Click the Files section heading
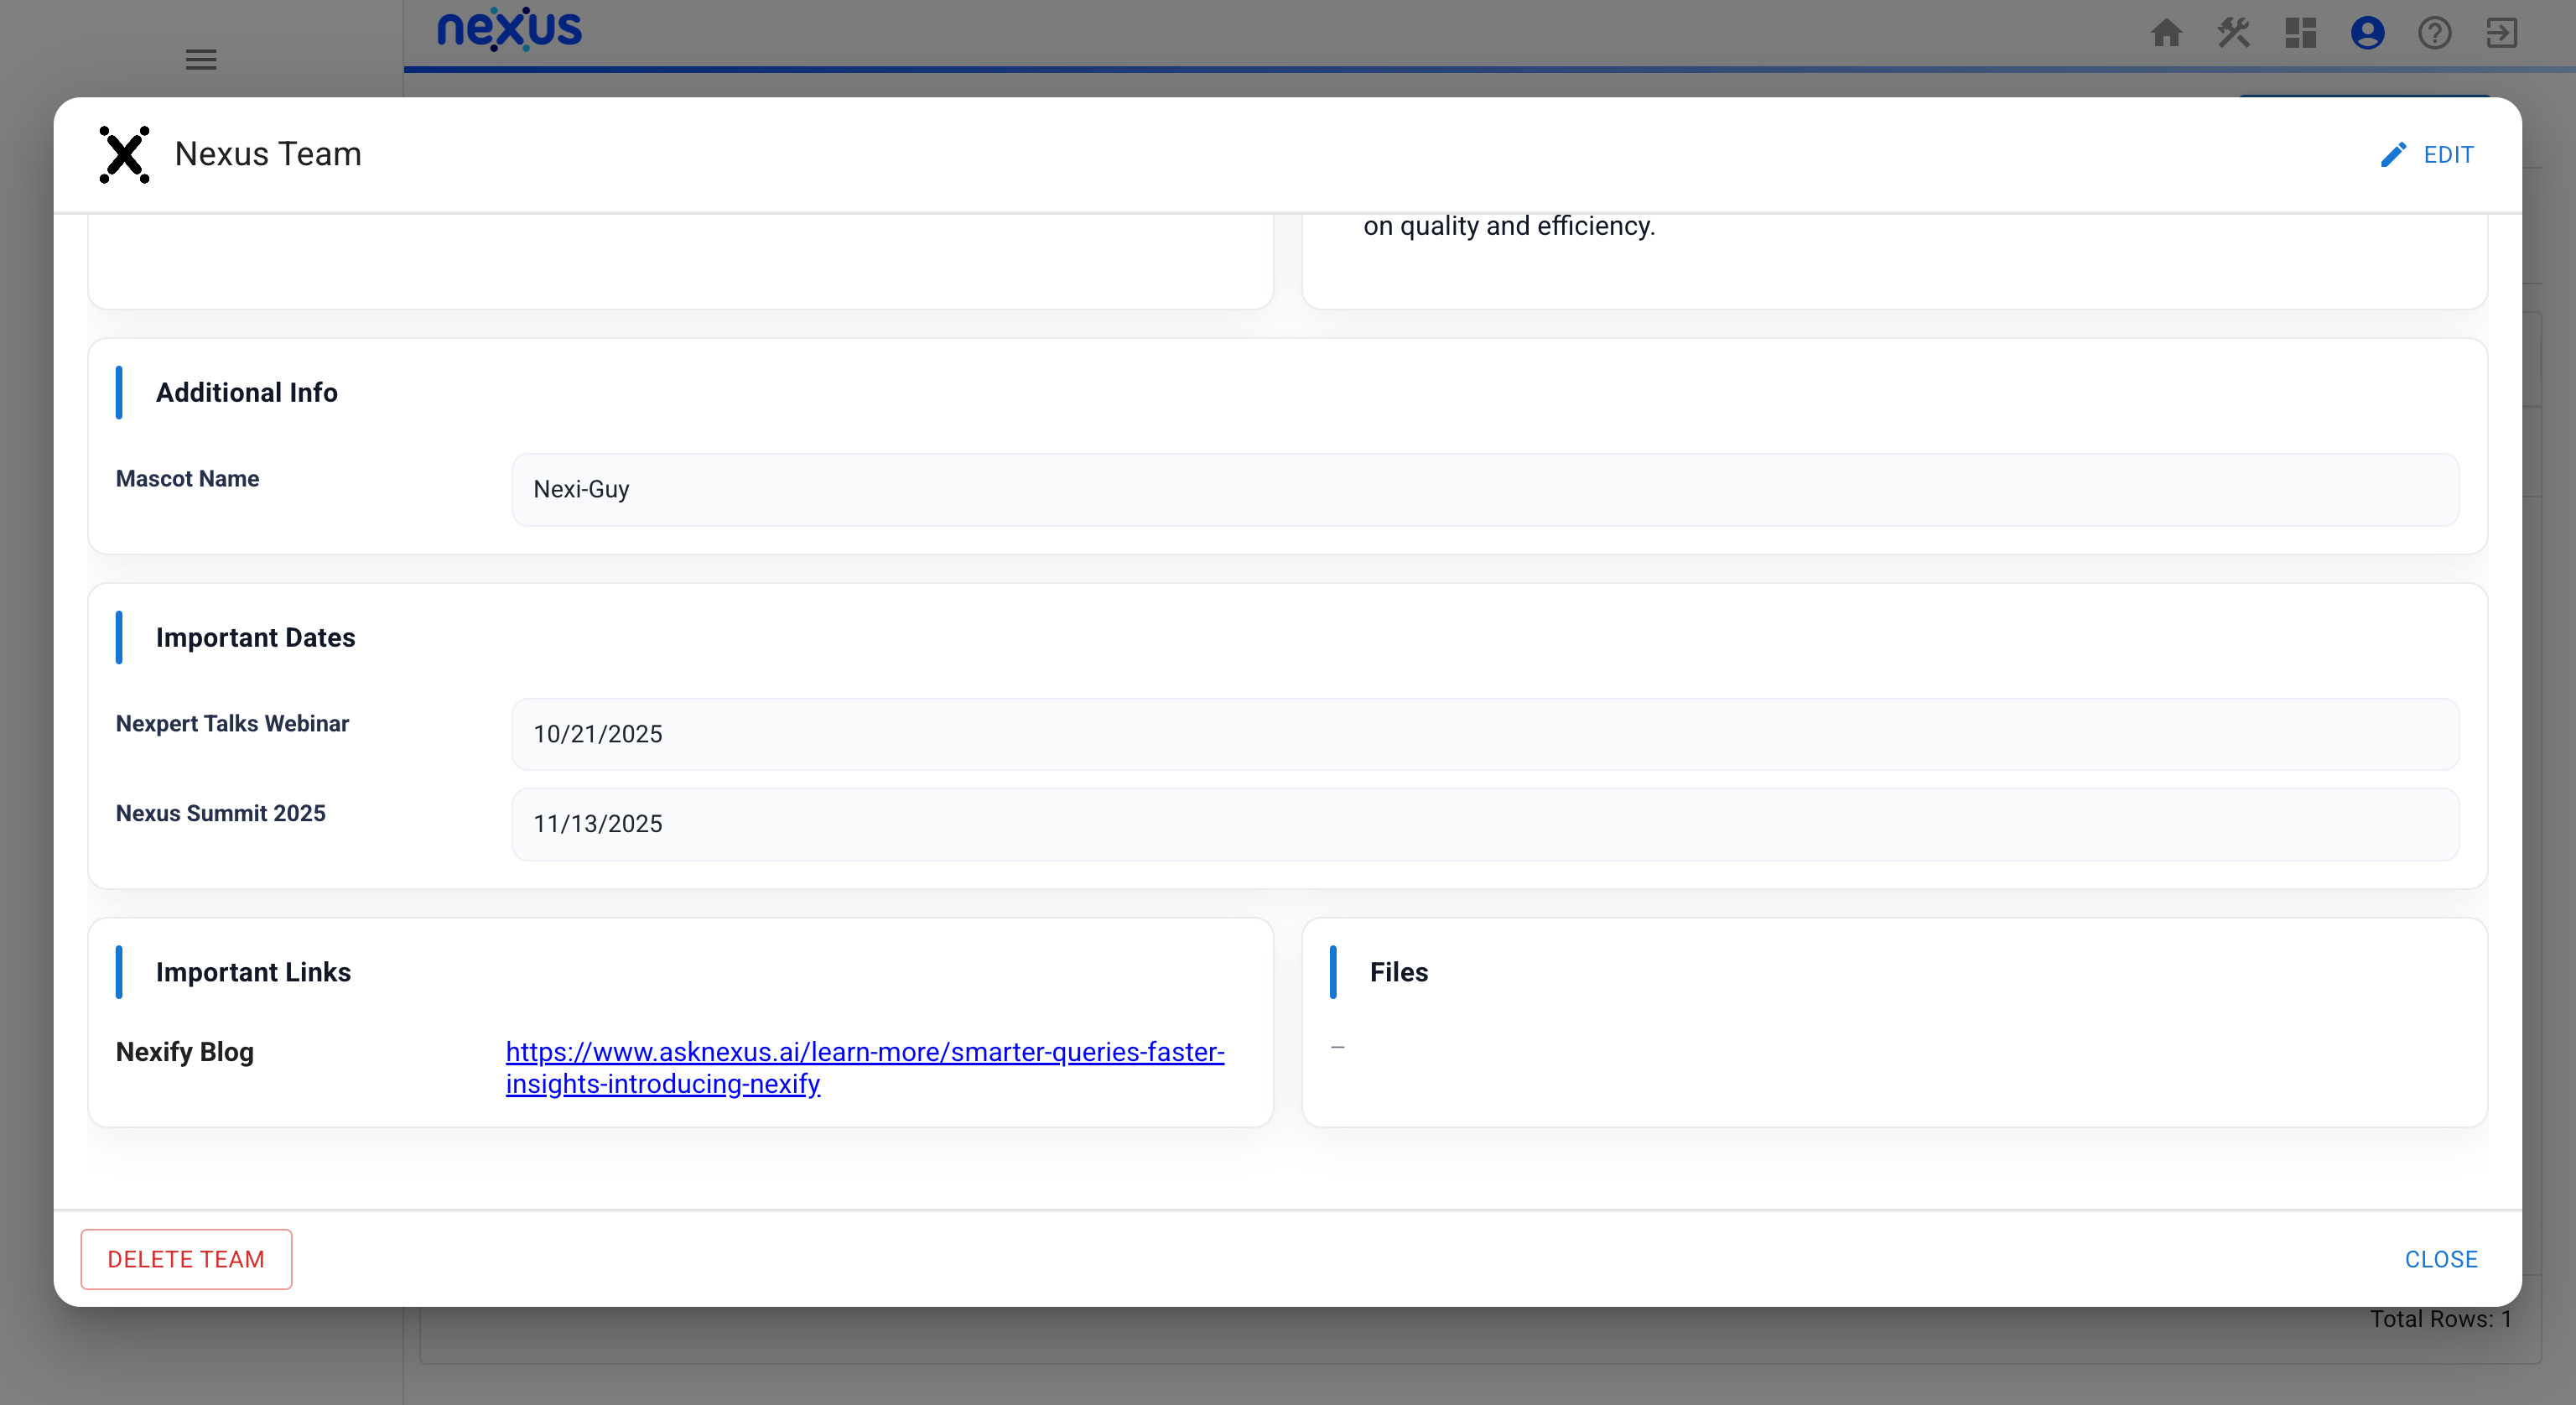 tap(1398, 972)
